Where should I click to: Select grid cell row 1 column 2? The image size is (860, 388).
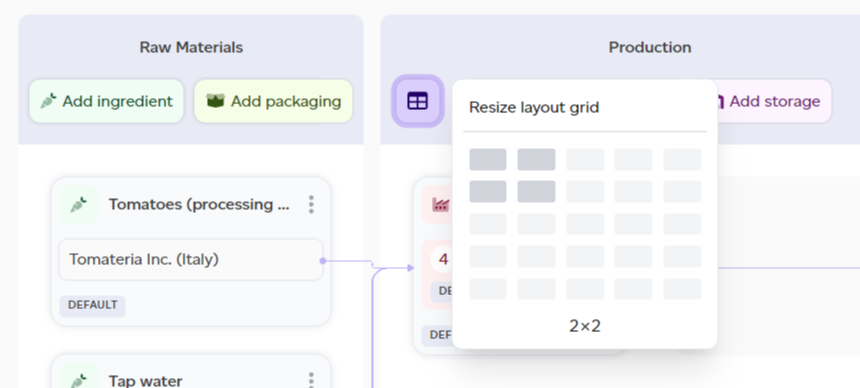(x=536, y=159)
